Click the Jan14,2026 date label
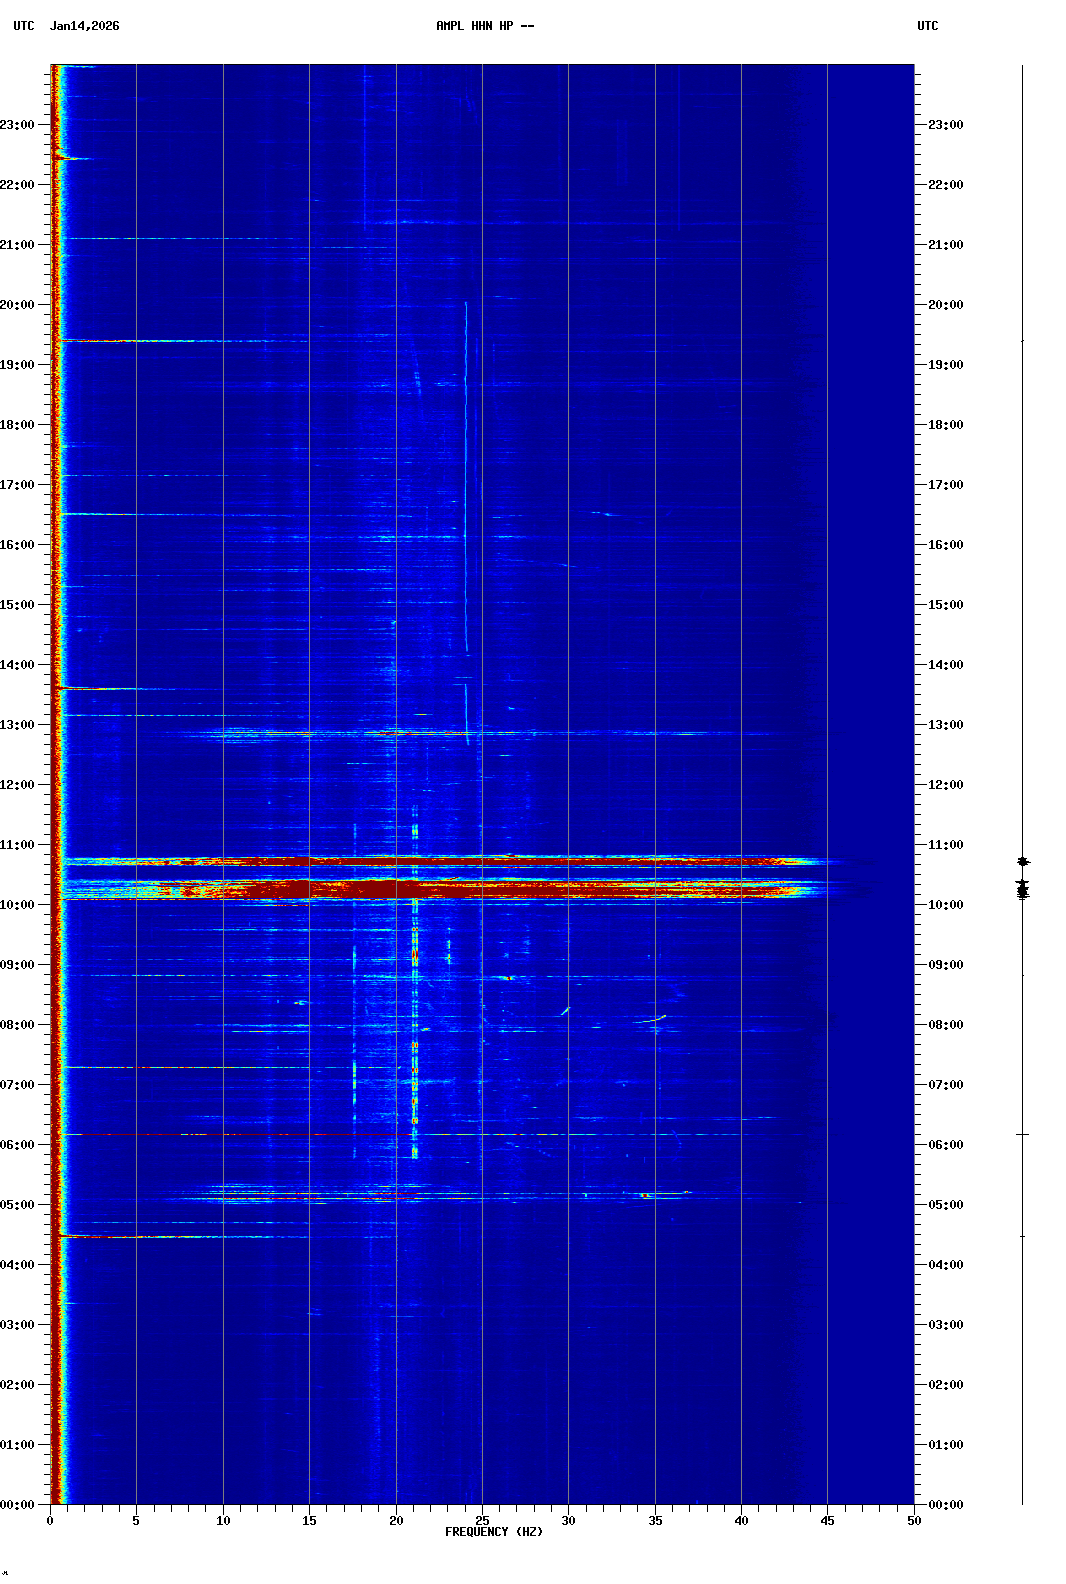1066x1584 pixels. point(84,26)
